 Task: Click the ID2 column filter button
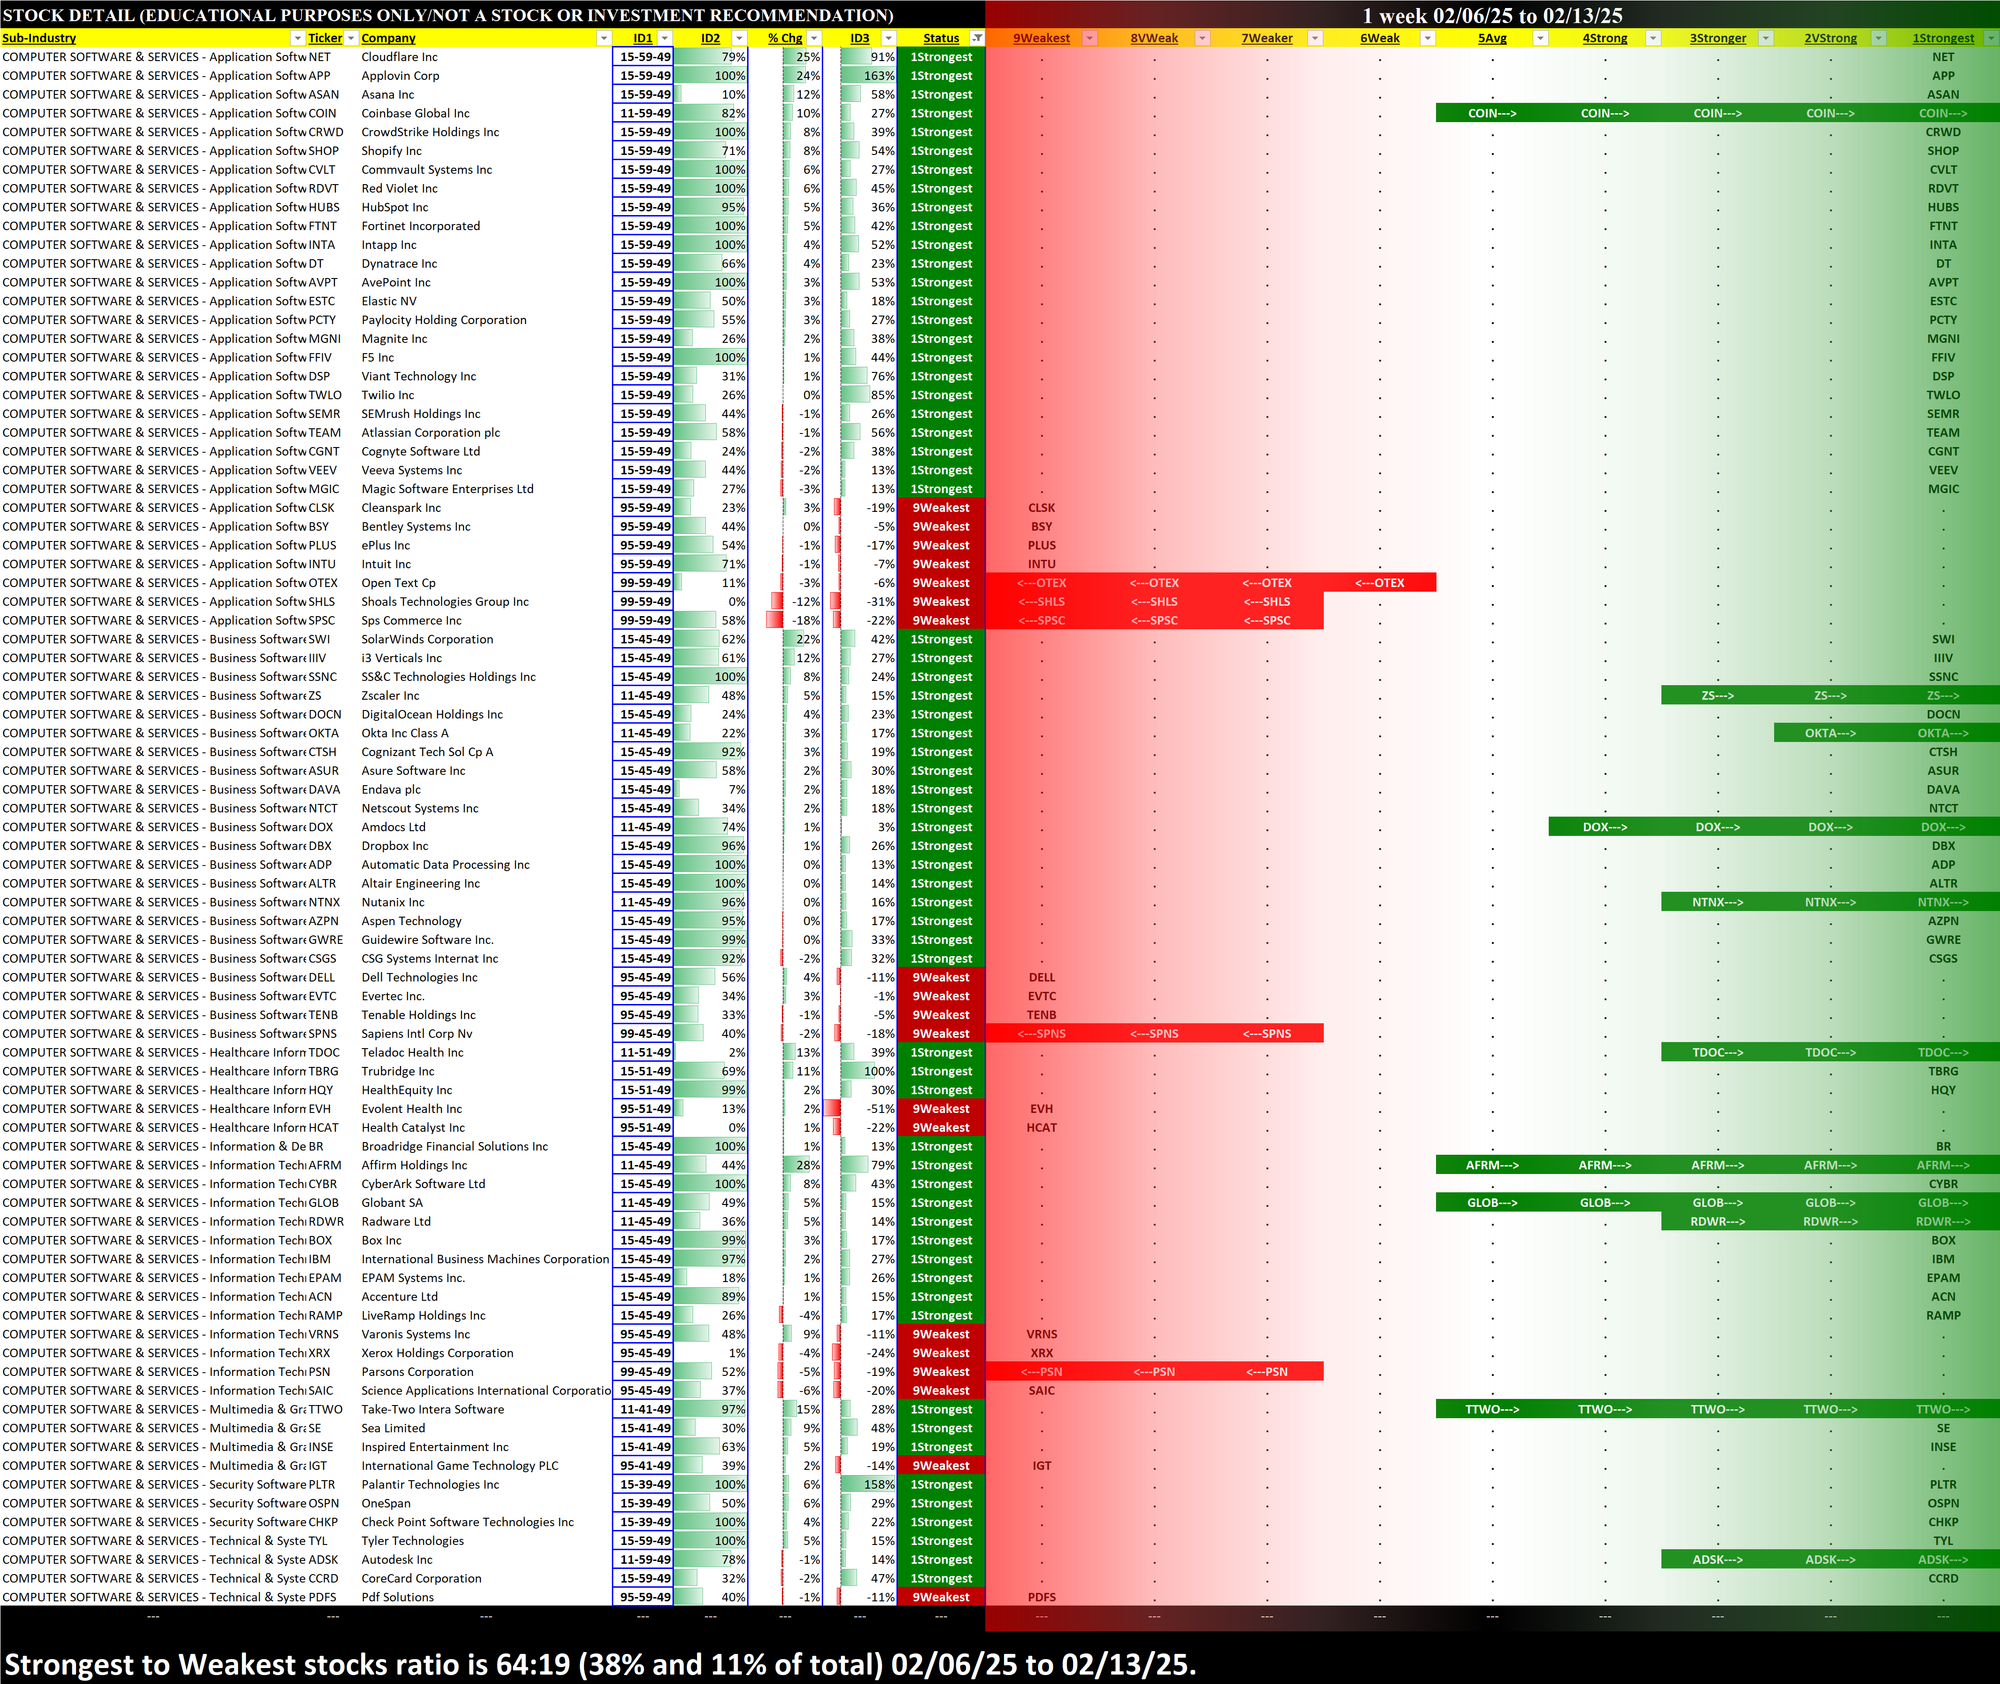[x=739, y=38]
